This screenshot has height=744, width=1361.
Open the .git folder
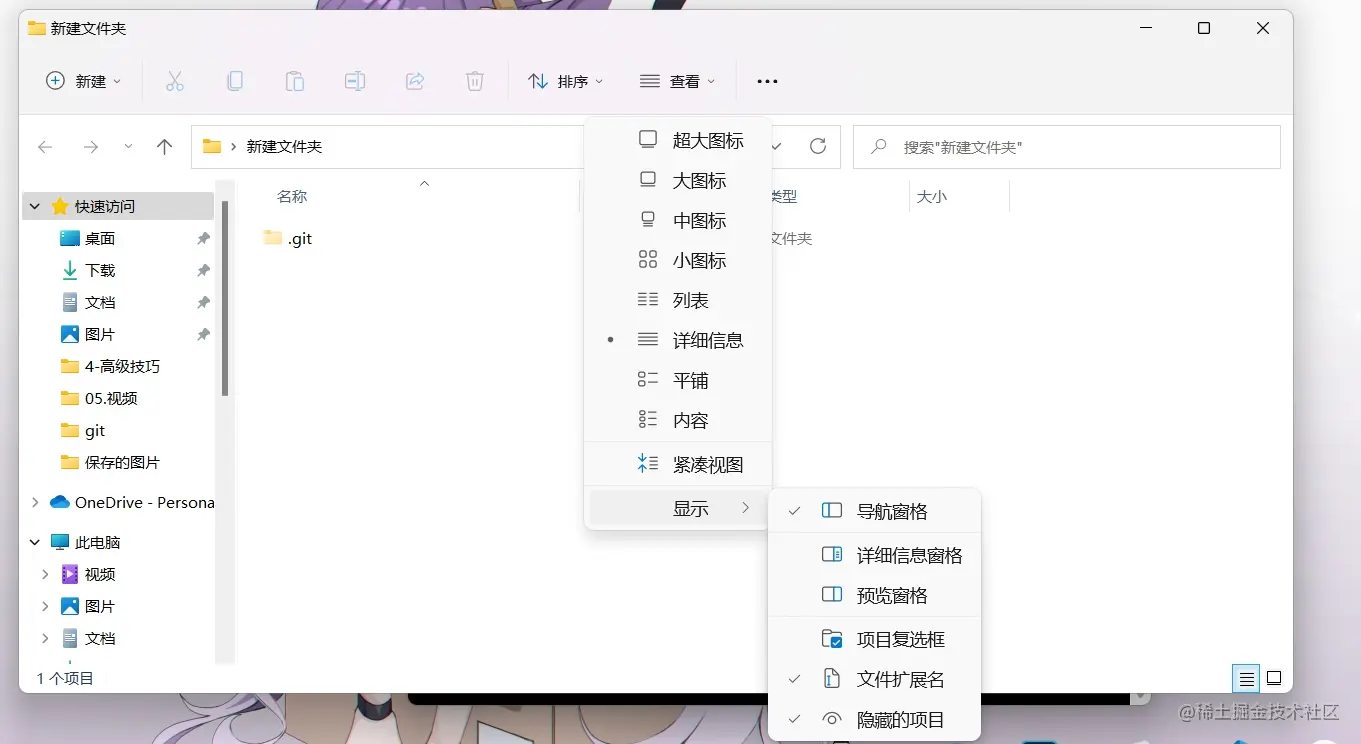(x=299, y=238)
